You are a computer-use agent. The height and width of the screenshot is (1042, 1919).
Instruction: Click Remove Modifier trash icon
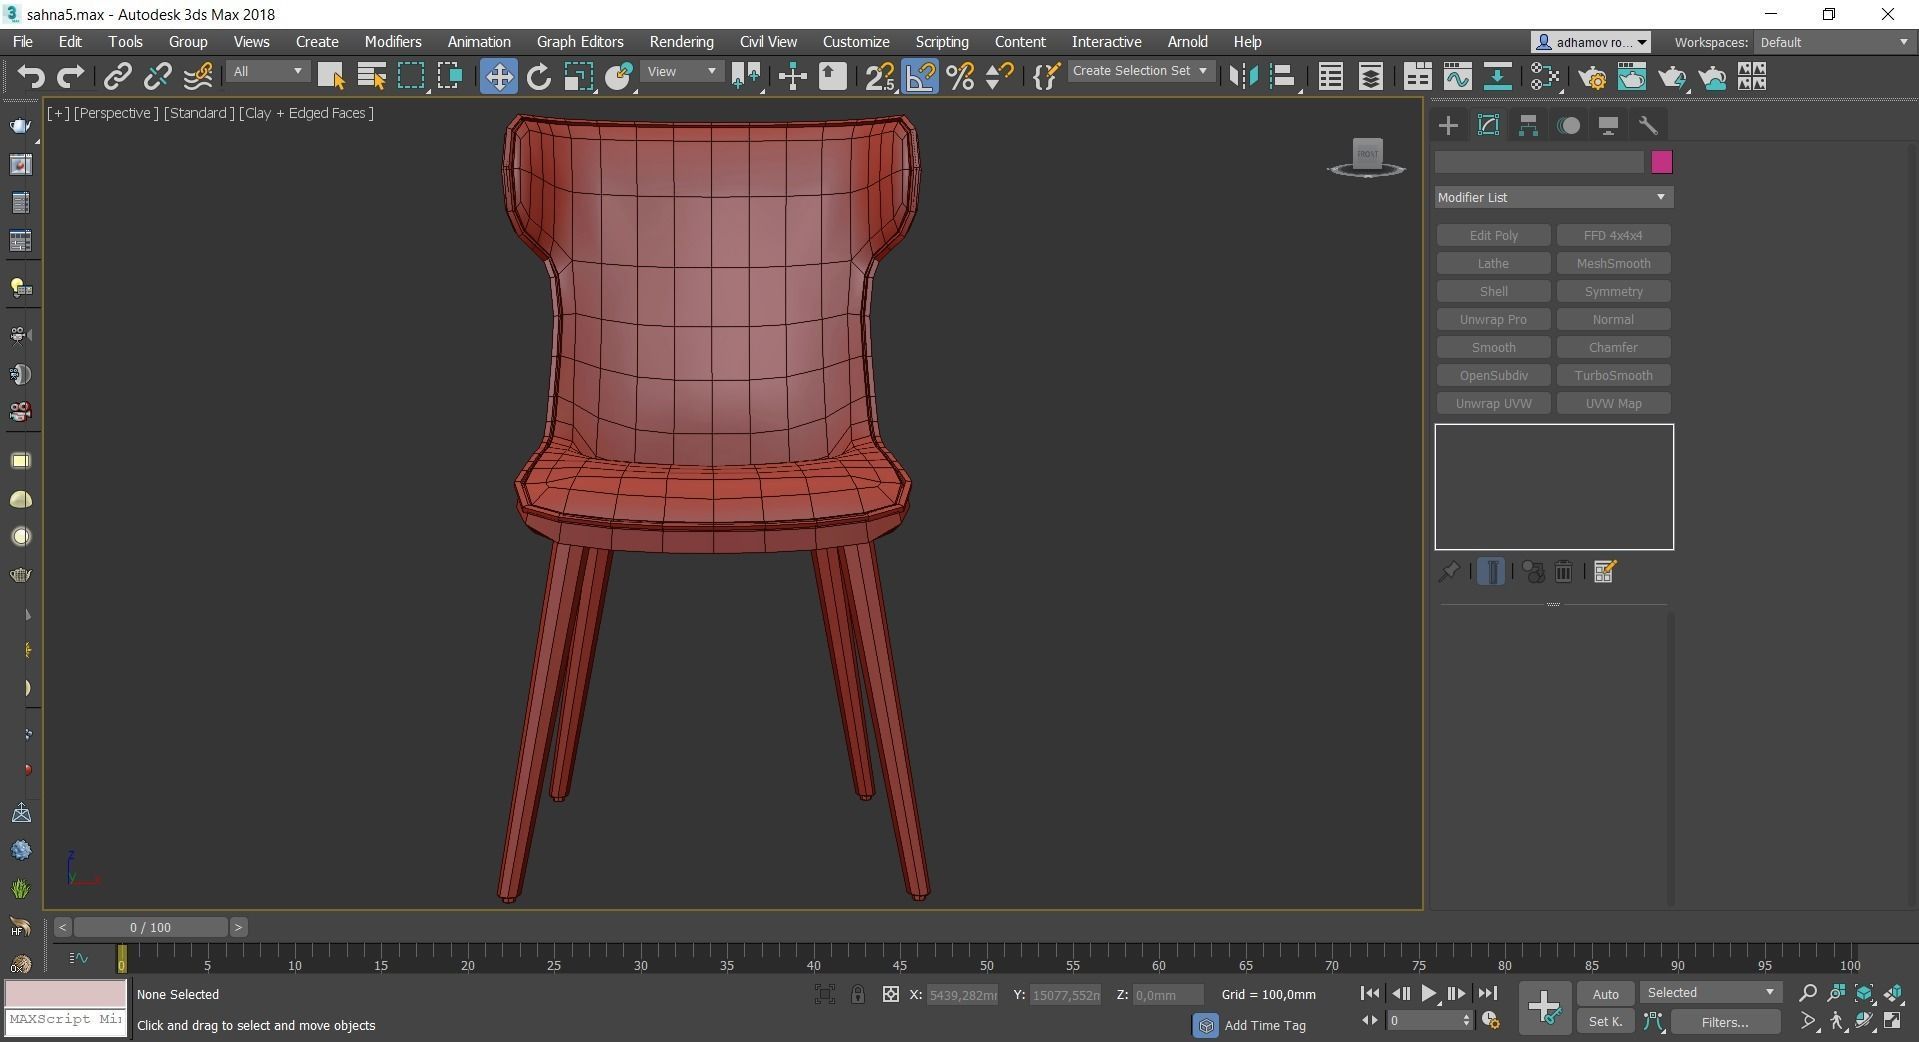[x=1564, y=571]
